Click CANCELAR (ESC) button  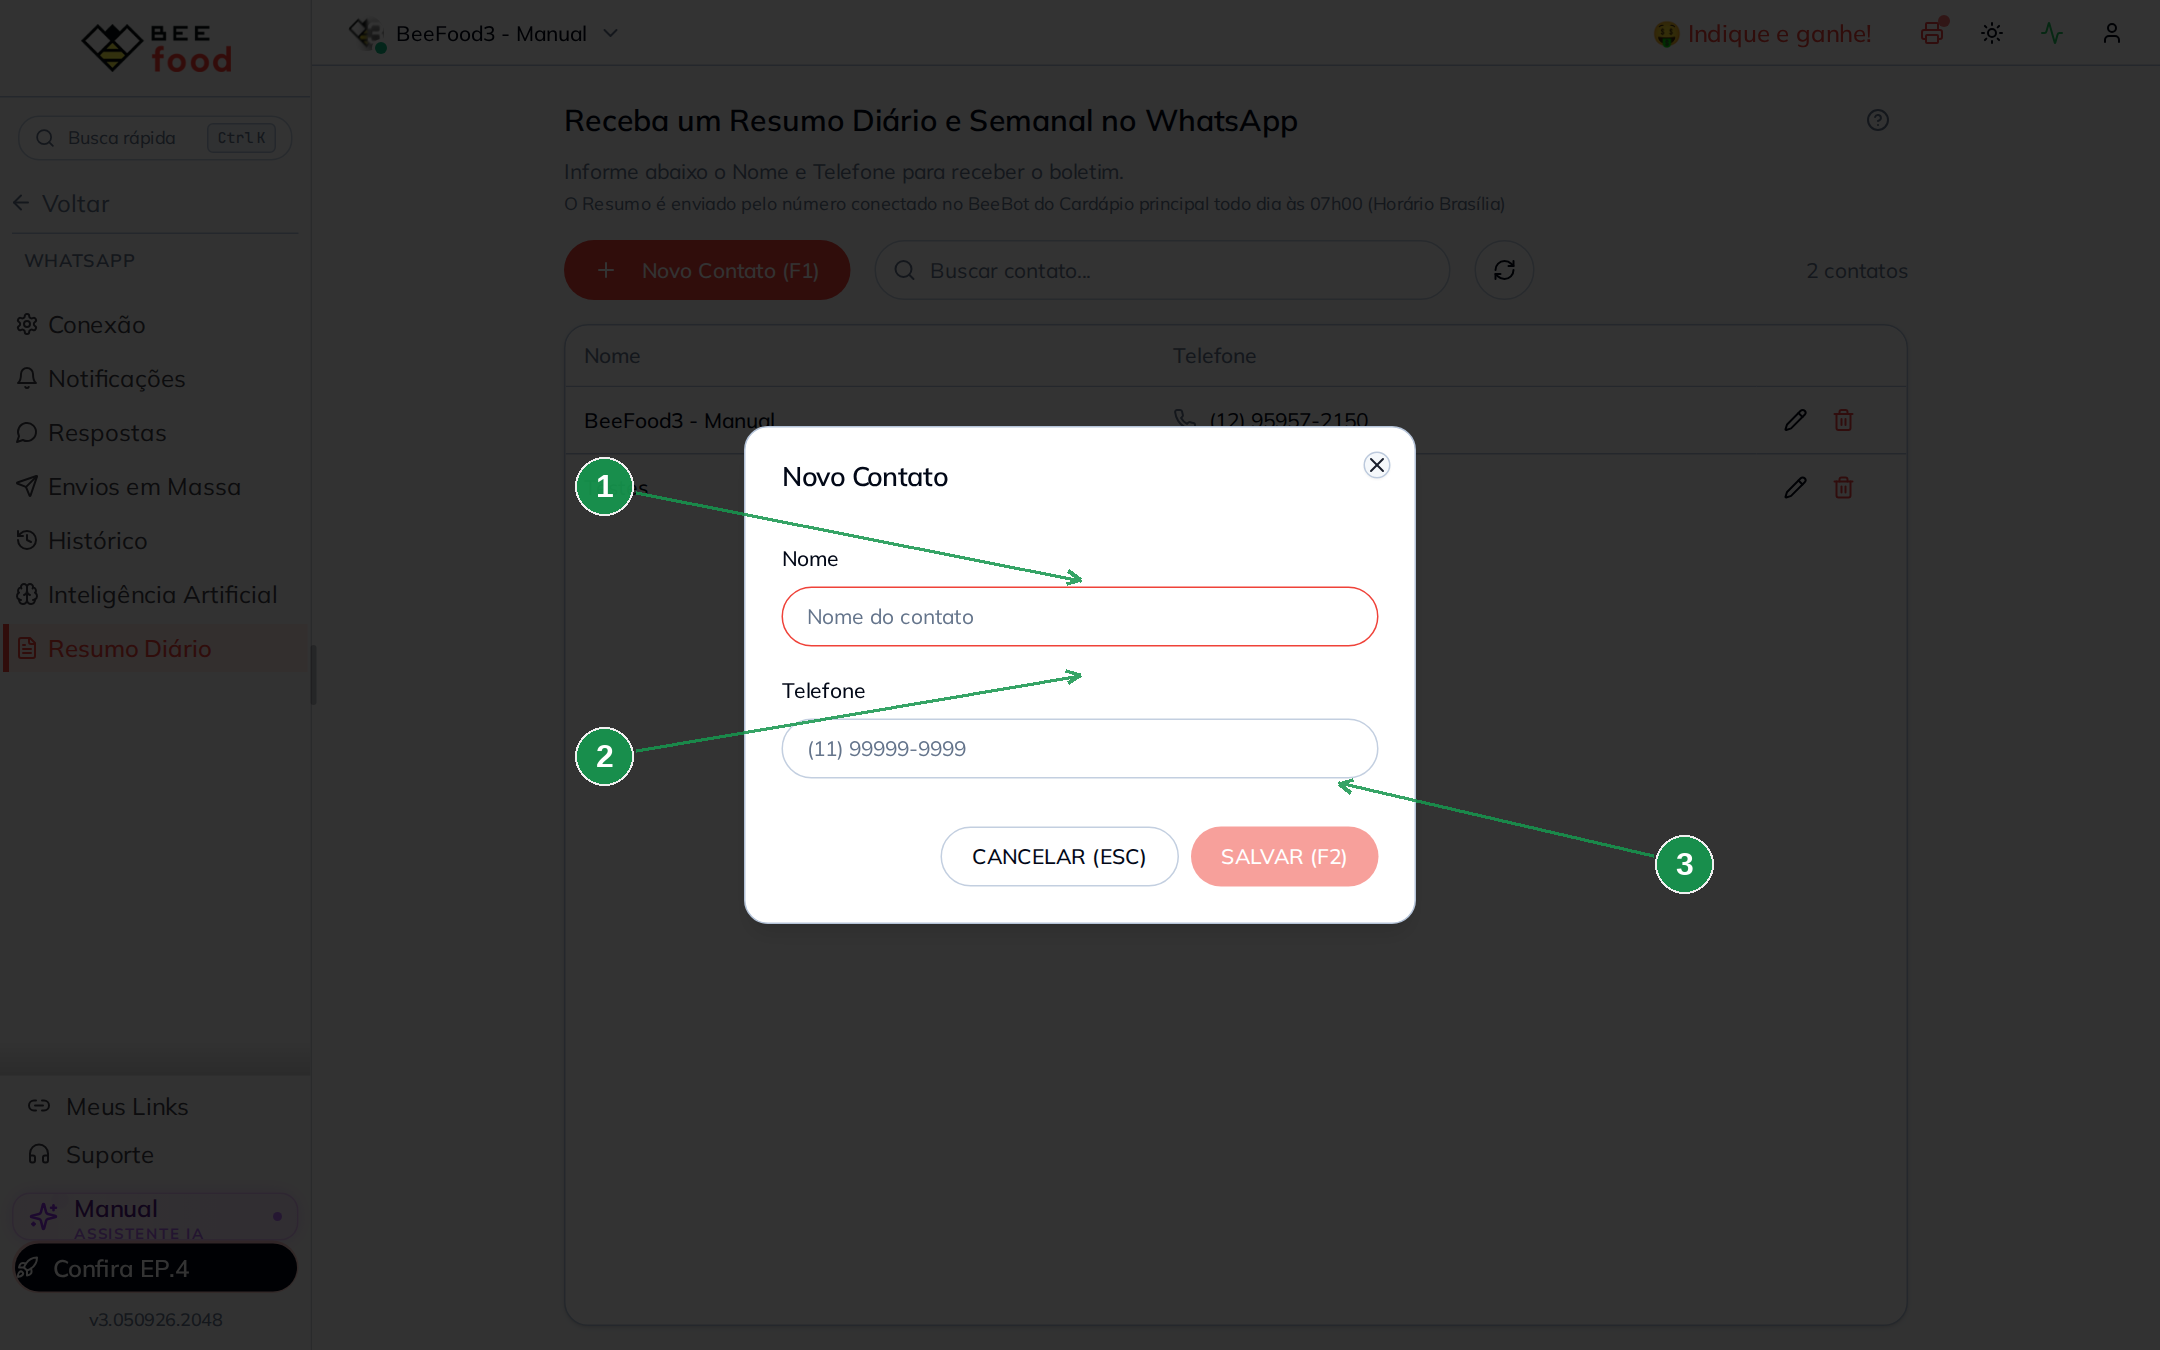point(1059,857)
